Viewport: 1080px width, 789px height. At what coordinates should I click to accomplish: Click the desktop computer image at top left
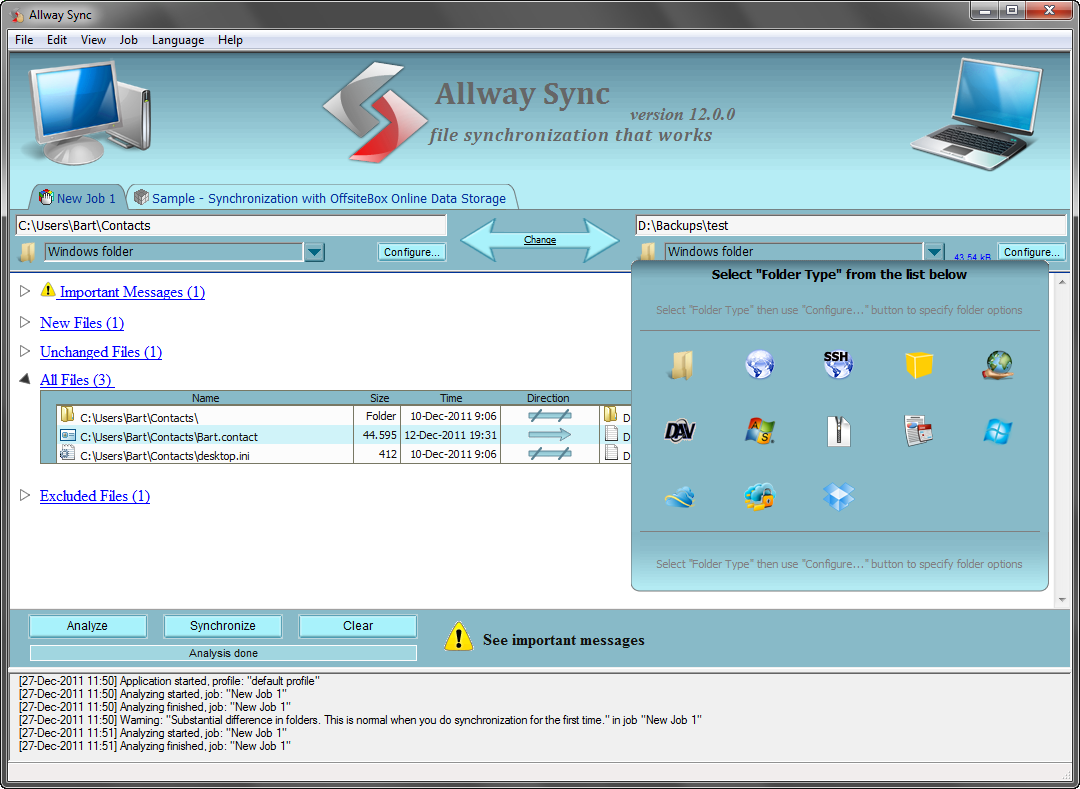[x=90, y=112]
